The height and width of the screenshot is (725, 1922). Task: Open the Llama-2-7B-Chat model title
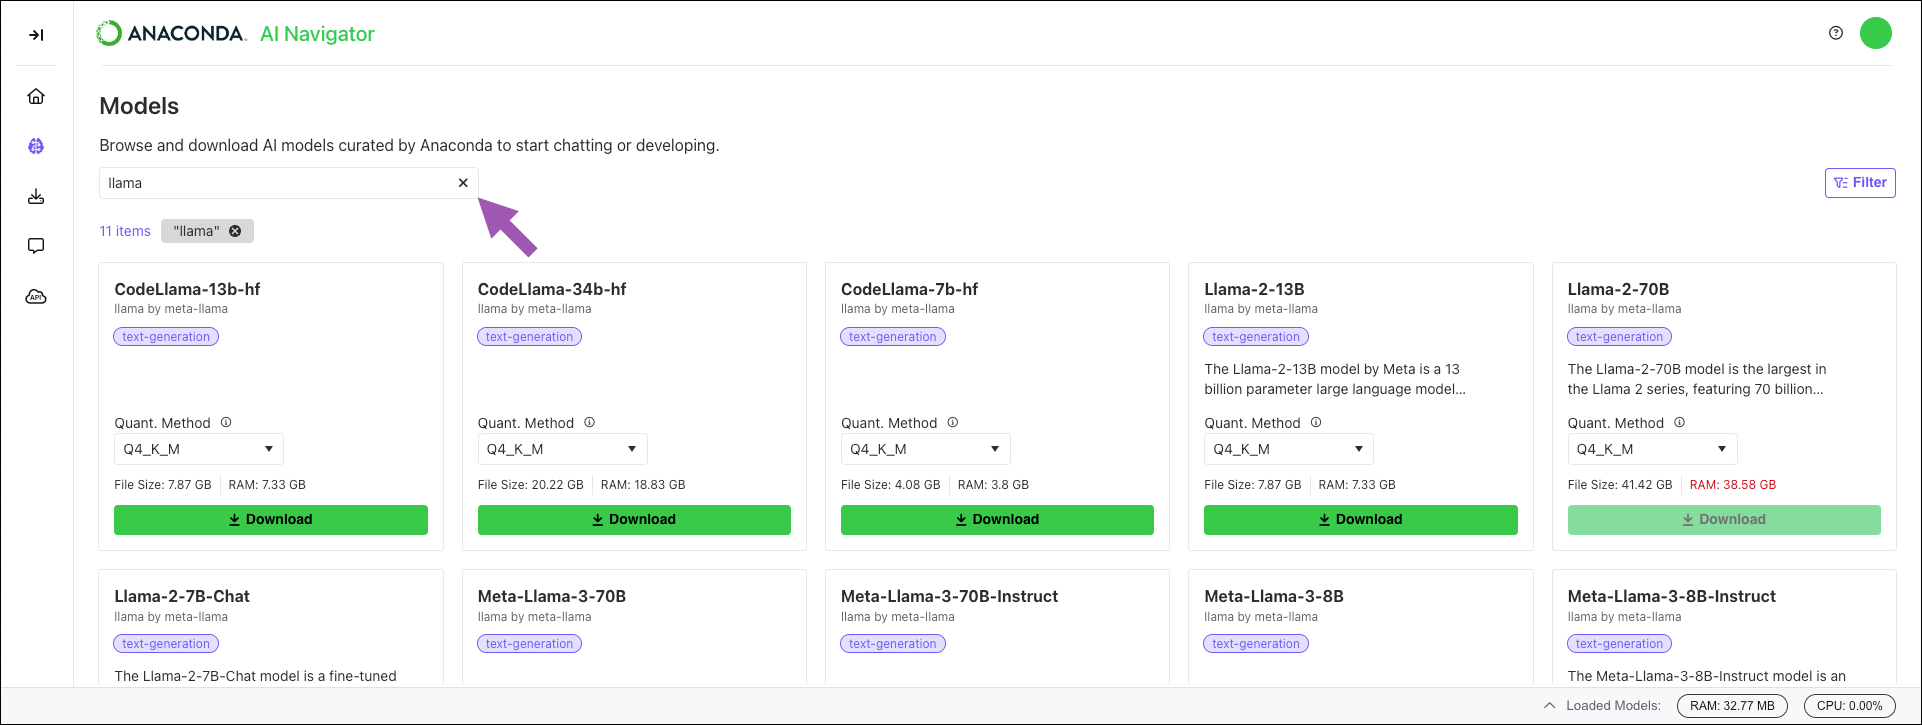182,596
